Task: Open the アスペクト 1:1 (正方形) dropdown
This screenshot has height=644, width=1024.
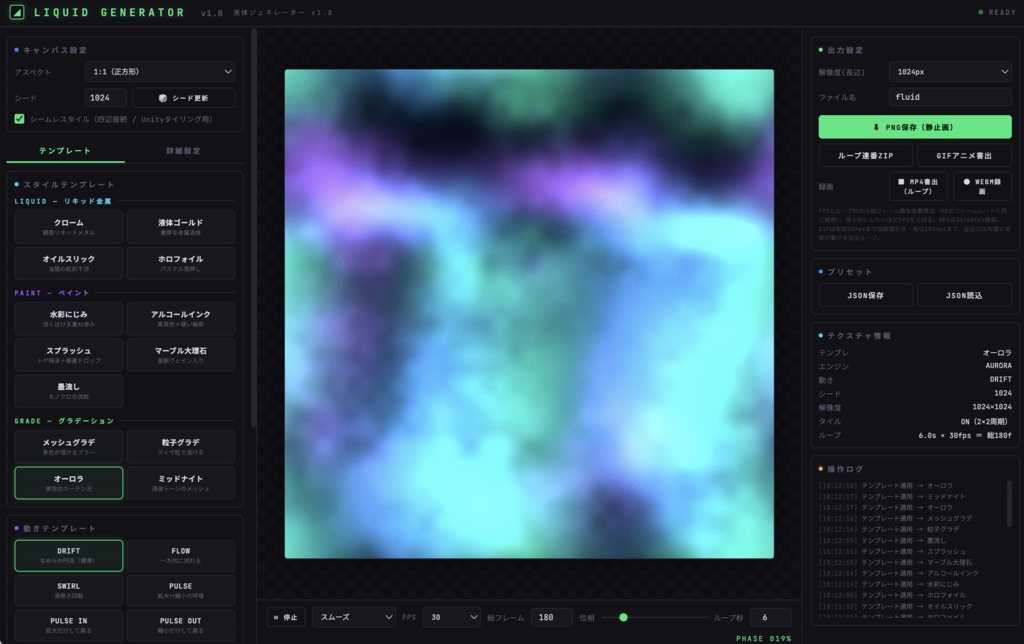Action: point(160,72)
